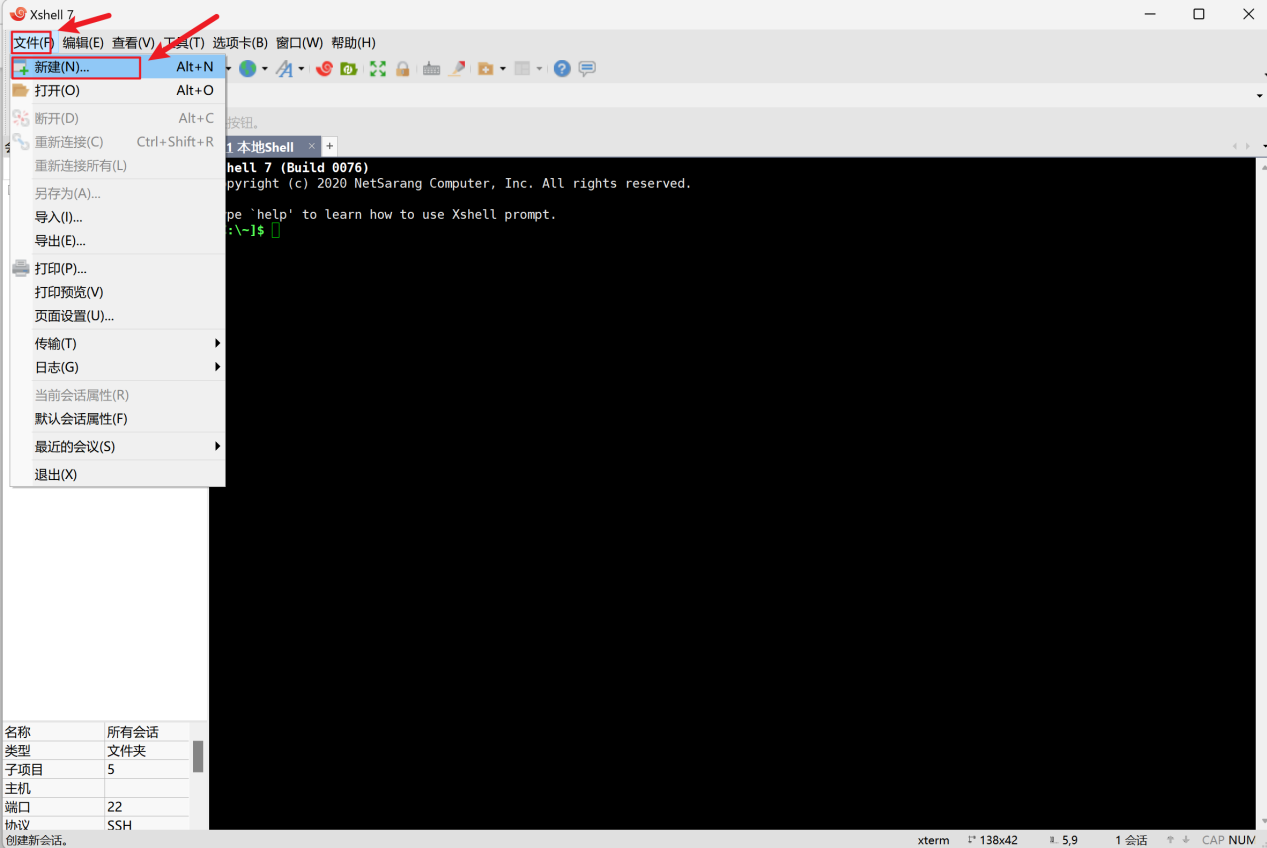
Task: Choose 新建(N)... from the file menu
Action: [x=118, y=67]
